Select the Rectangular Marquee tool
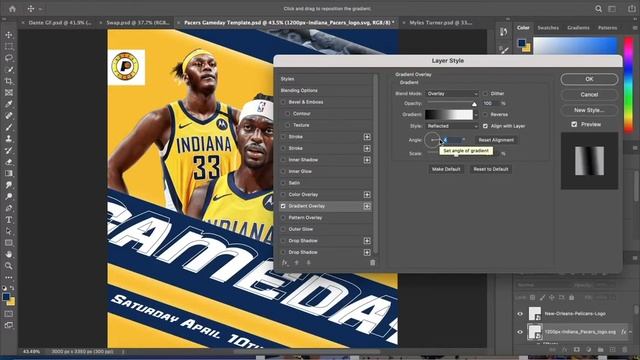Viewport: 640px width, 360px height. coord(9,47)
